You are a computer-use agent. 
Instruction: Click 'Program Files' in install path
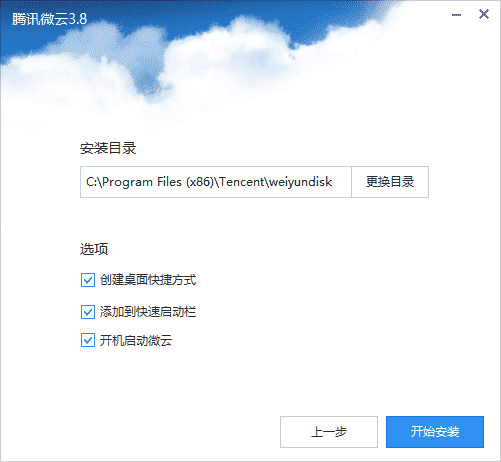point(142,182)
